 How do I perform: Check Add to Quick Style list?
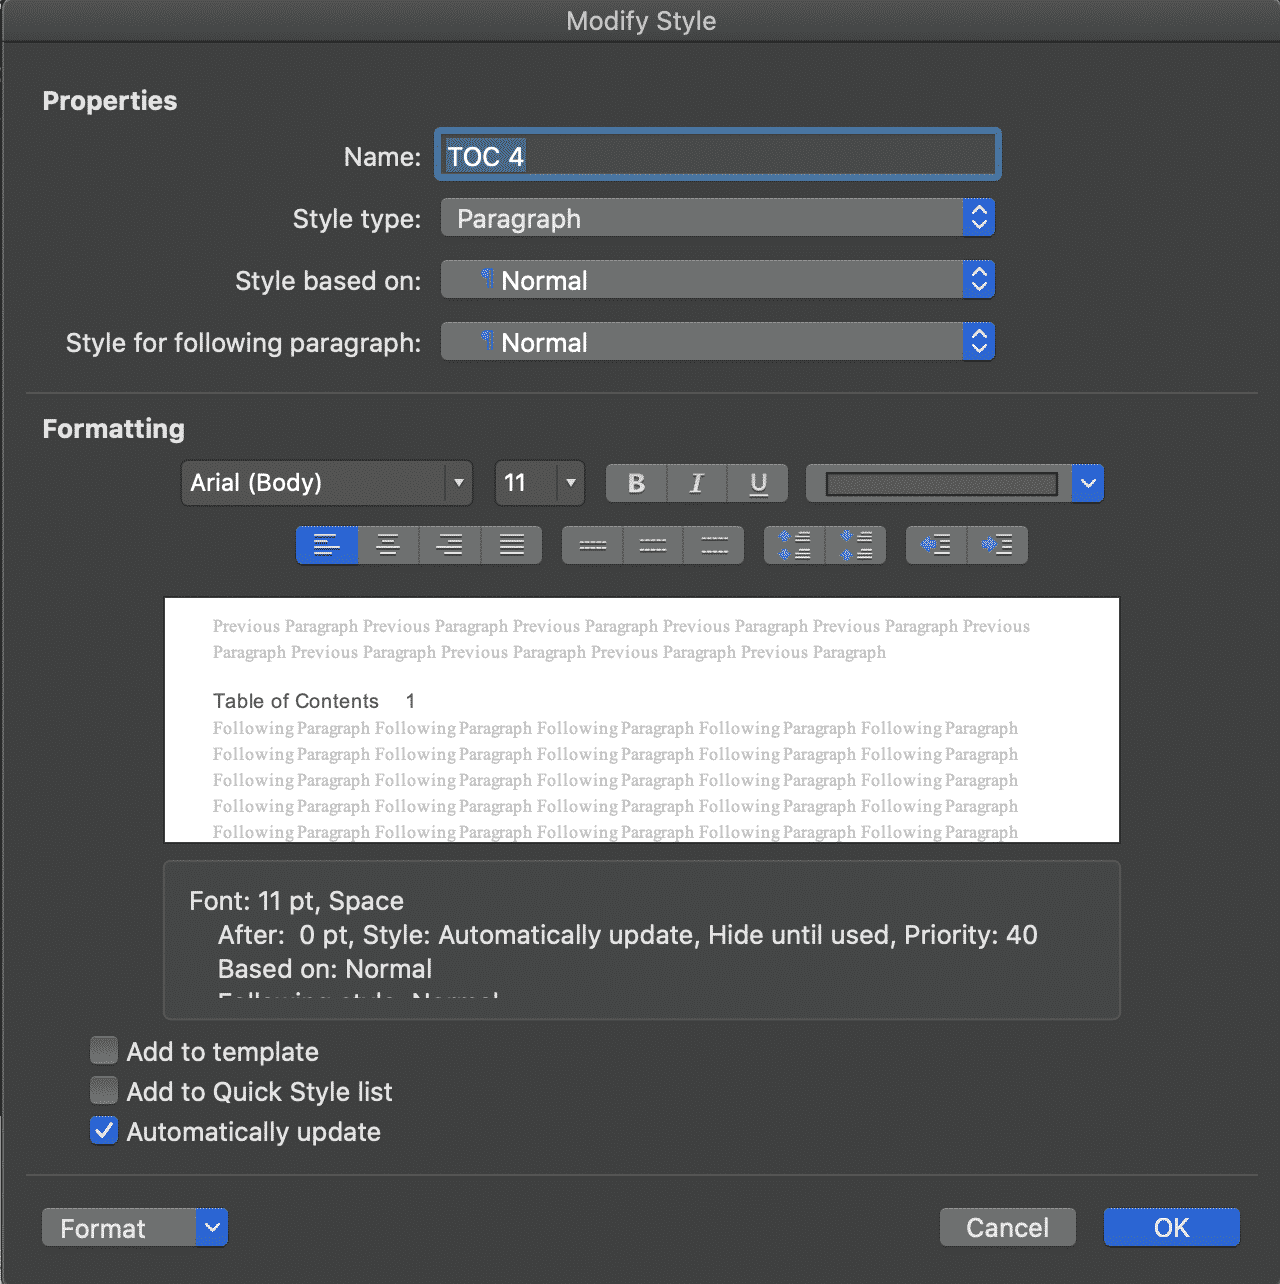[x=103, y=1090]
